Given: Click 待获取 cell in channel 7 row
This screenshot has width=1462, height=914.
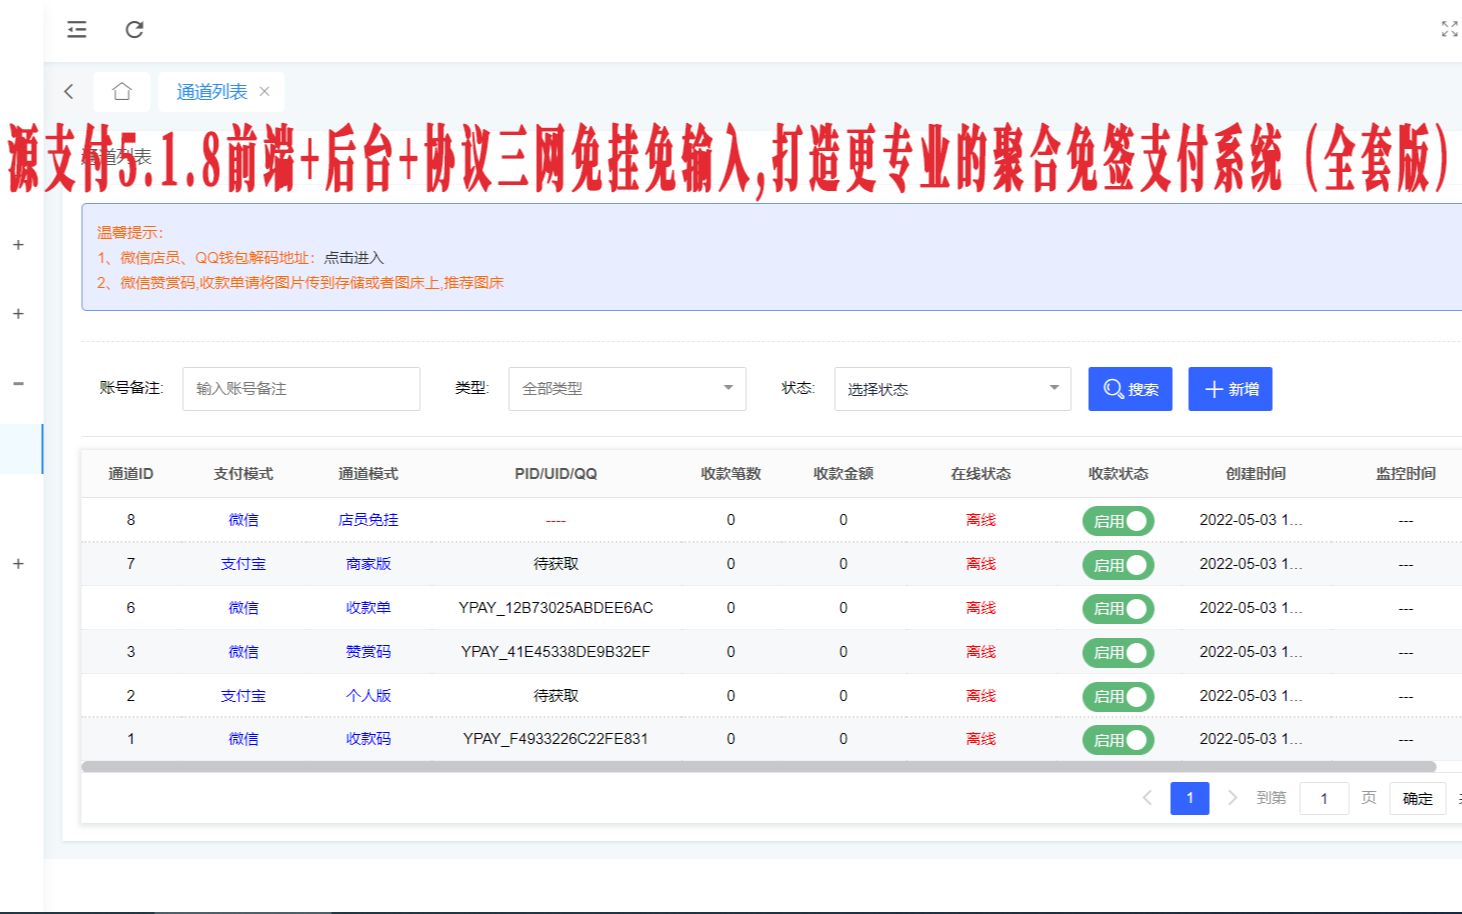Looking at the screenshot, I should point(556,564).
